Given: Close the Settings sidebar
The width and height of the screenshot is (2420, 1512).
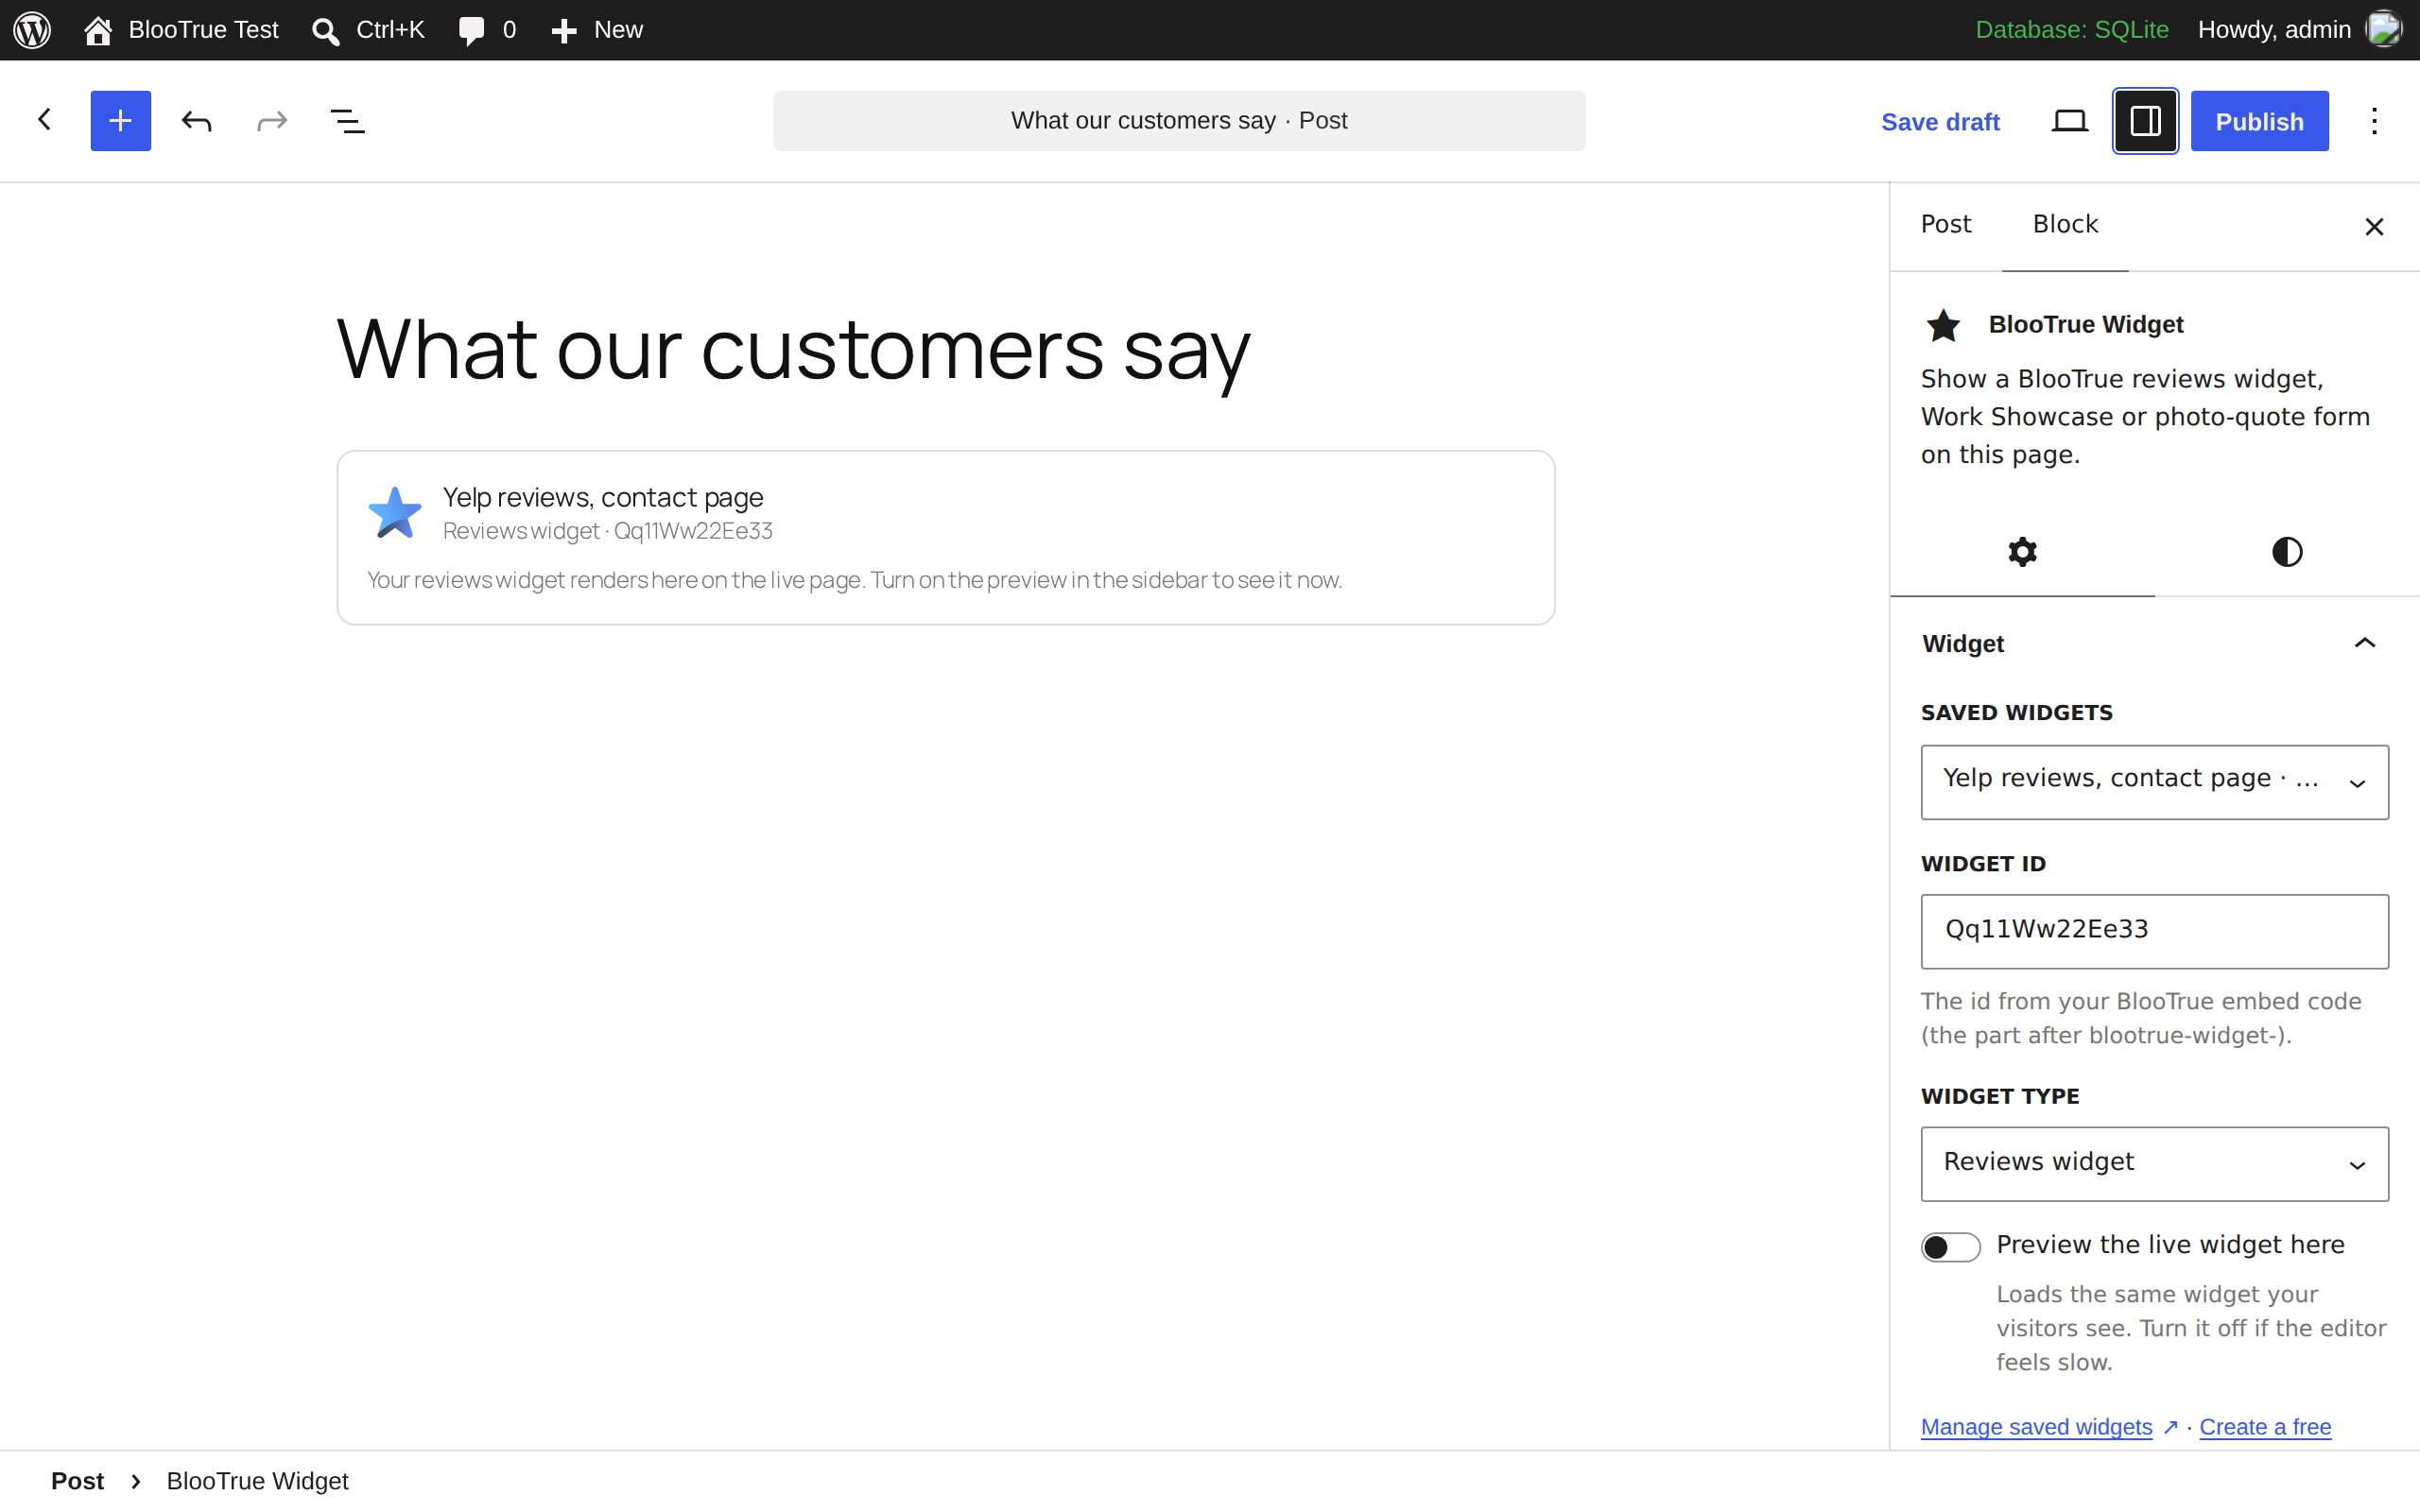Looking at the screenshot, I should pyautogui.click(x=2374, y=227).
